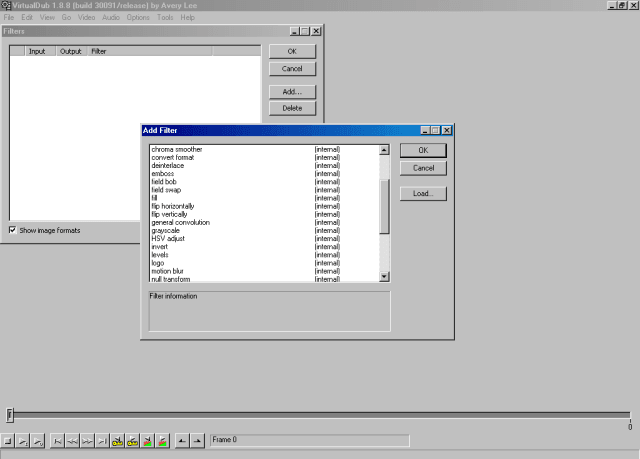Viewport: 640px width, 459px height.
Task: Toggle the Show image formats checkbox
Action: (x=13, y=230)
